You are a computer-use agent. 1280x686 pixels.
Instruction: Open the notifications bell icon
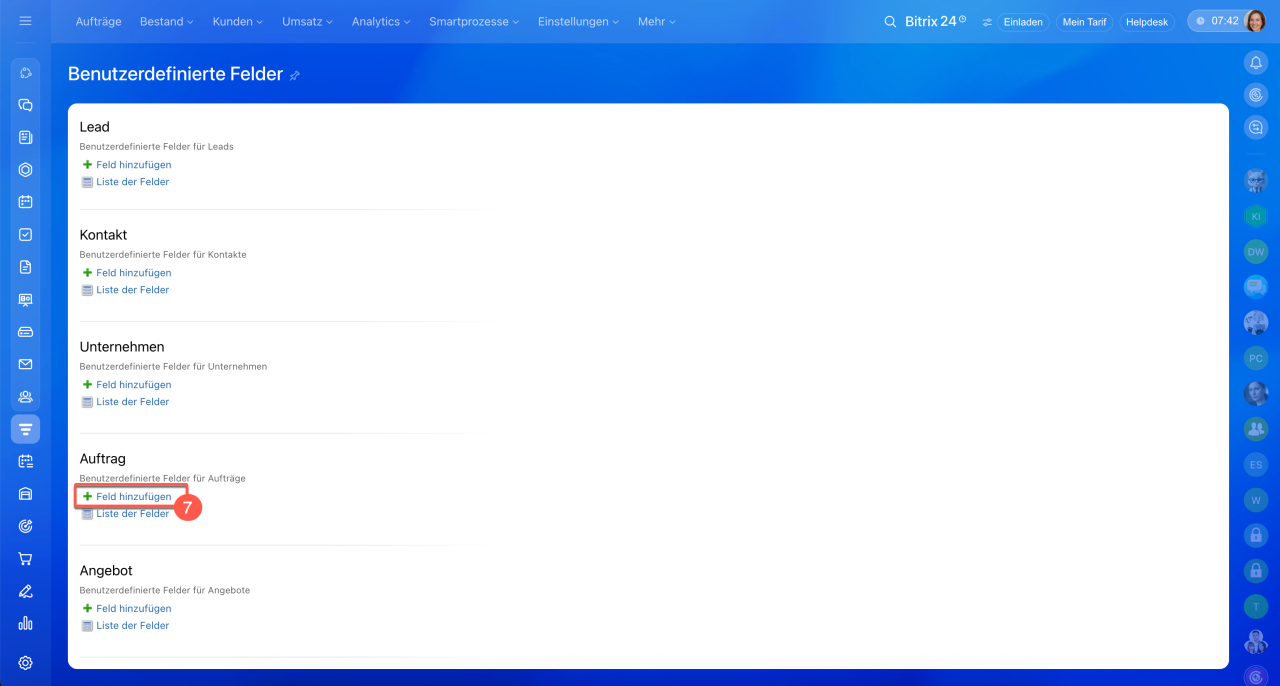[1256, 63]
